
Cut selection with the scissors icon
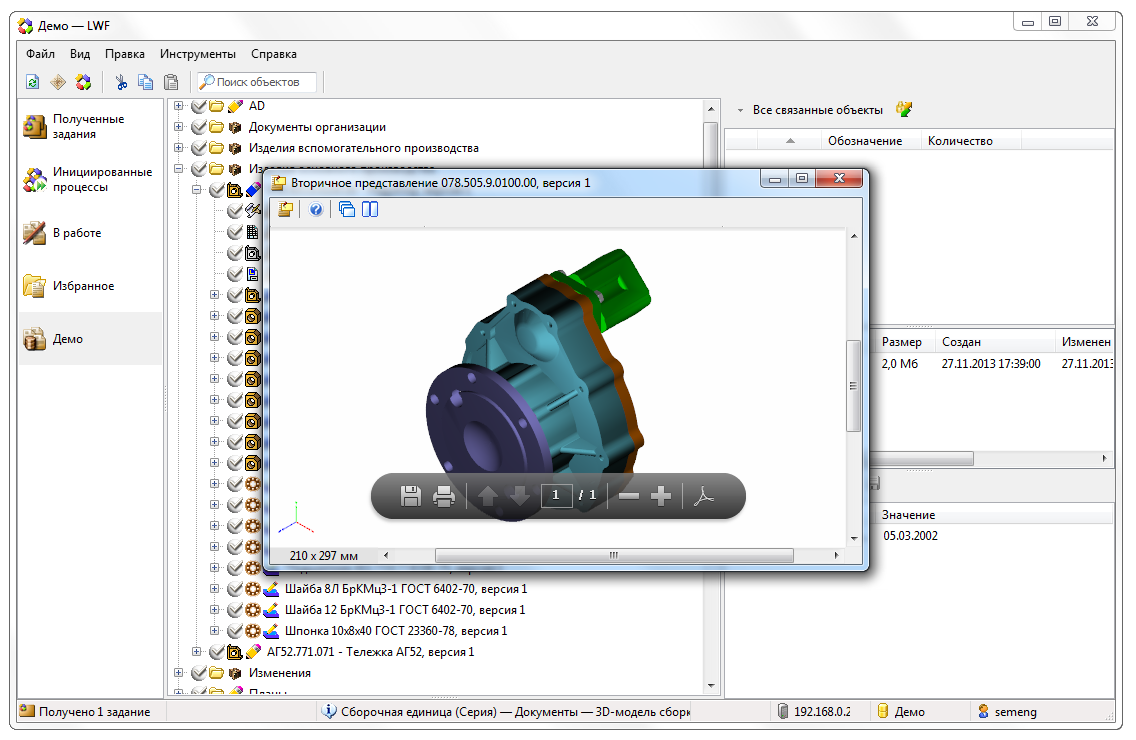tap(121, 82)
